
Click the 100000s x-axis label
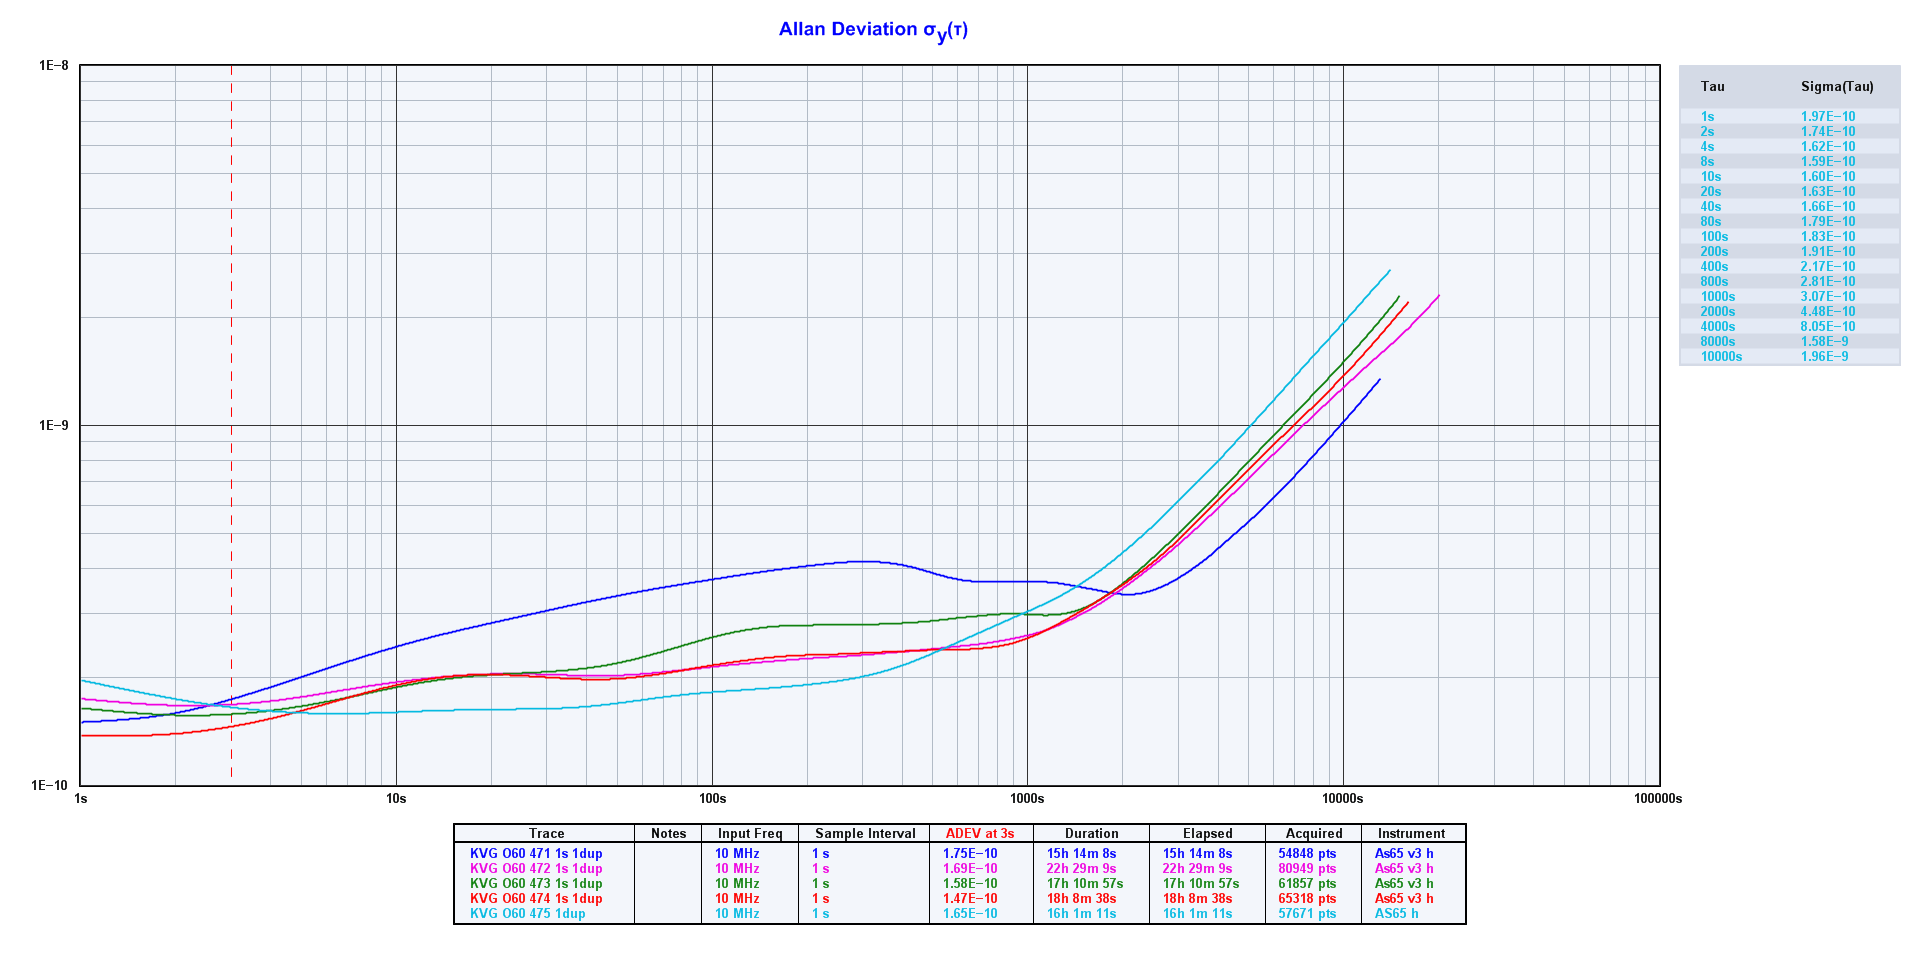(1658, 799)
